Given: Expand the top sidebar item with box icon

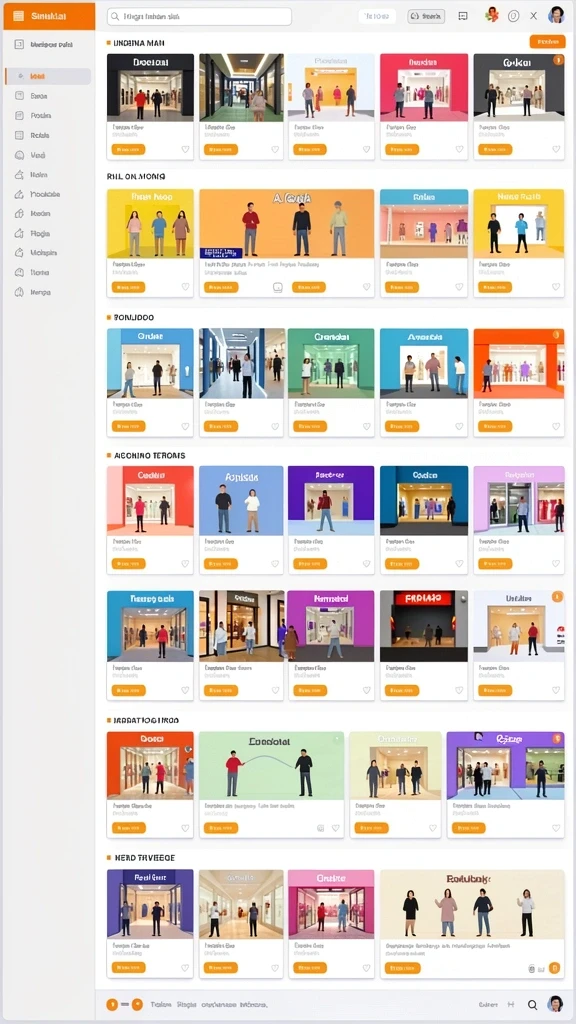Looking at the screenshot, I should point(47,44).
